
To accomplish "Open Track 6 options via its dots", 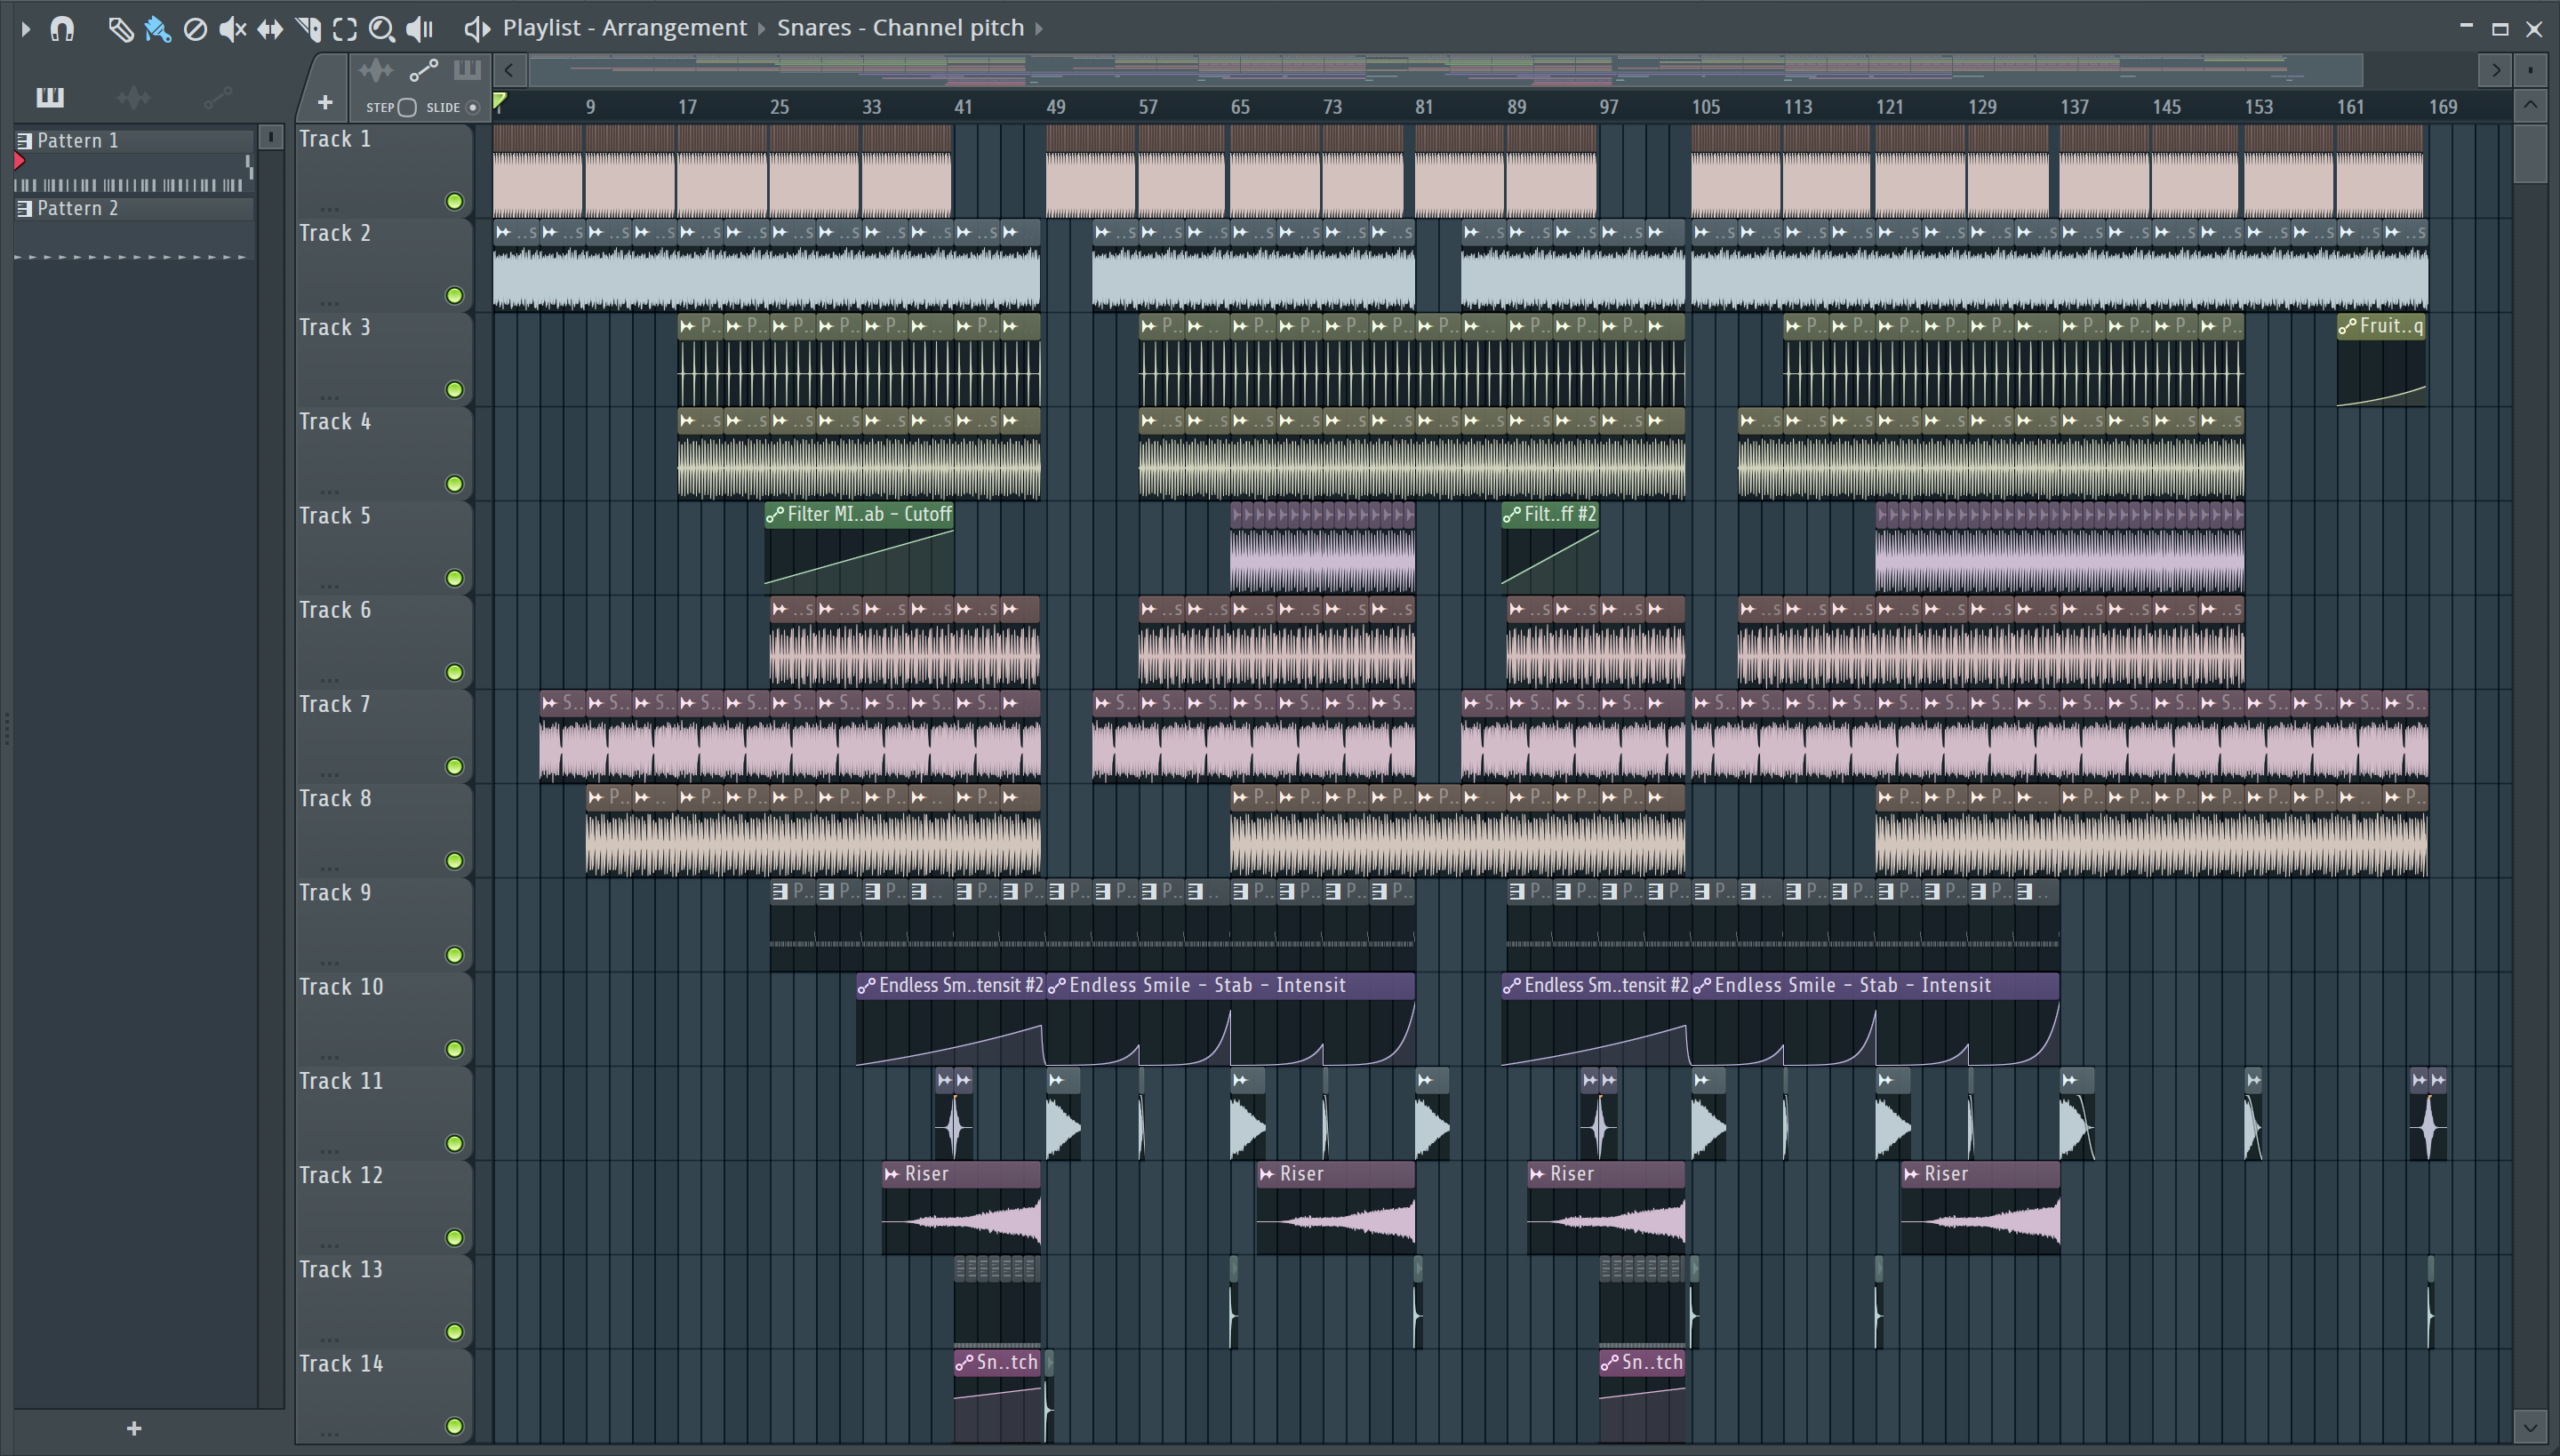I will click(329, 680).
